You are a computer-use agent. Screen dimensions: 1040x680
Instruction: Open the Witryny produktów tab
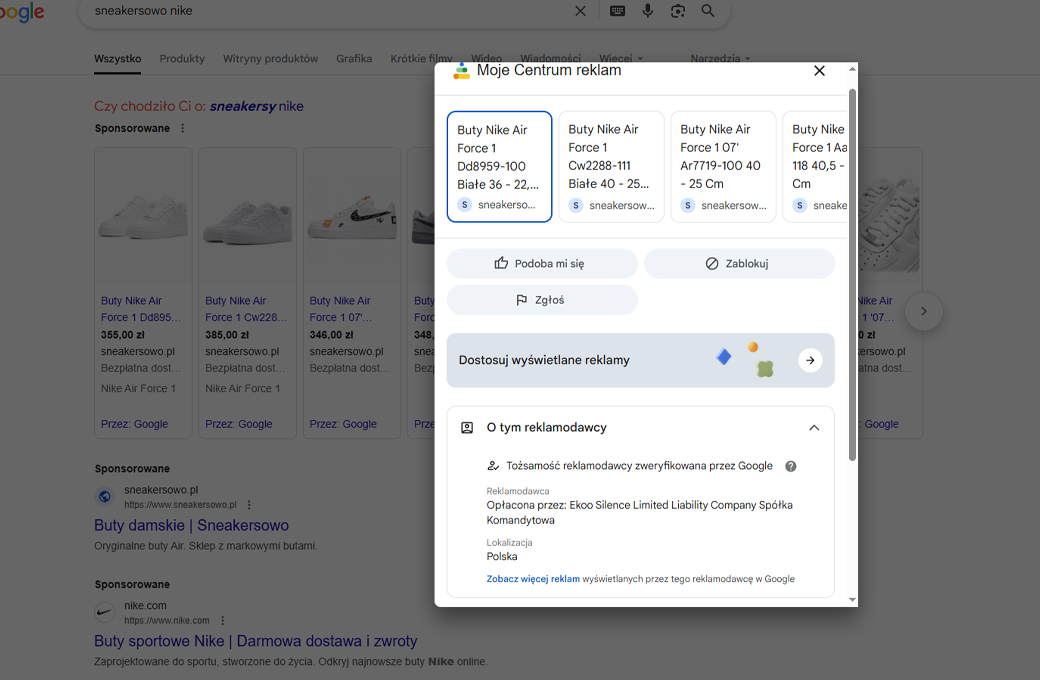(x=271, y=58)
